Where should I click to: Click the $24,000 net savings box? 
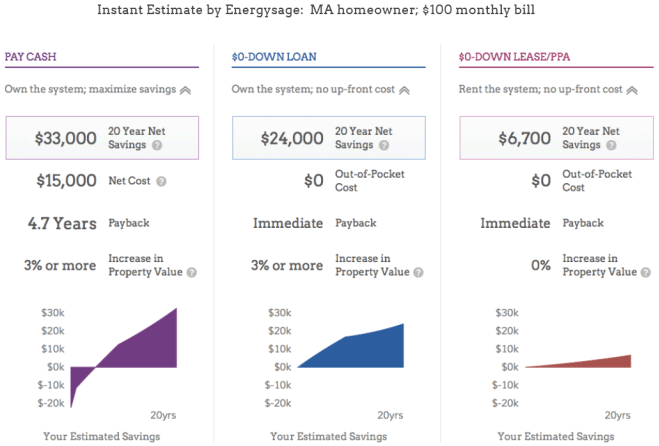point(328,138)
